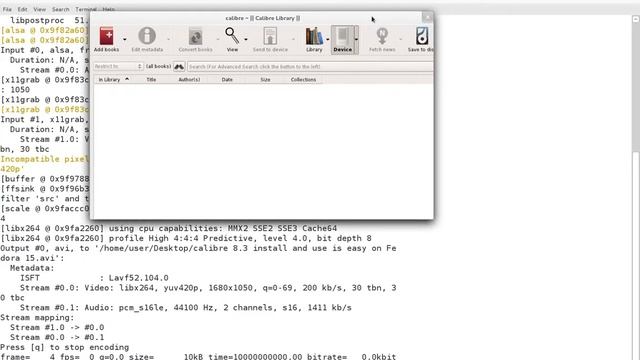Click the Send to device icon
The height and width of the screenshot is (360, 640).
pos(270,36)
